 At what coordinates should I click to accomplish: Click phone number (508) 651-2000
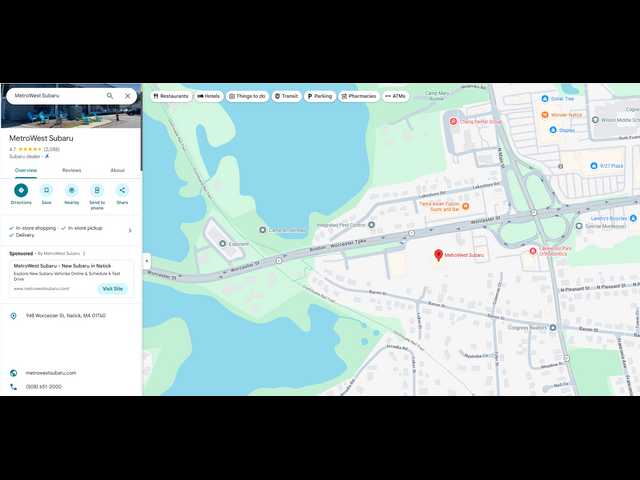tap(44, 387)
